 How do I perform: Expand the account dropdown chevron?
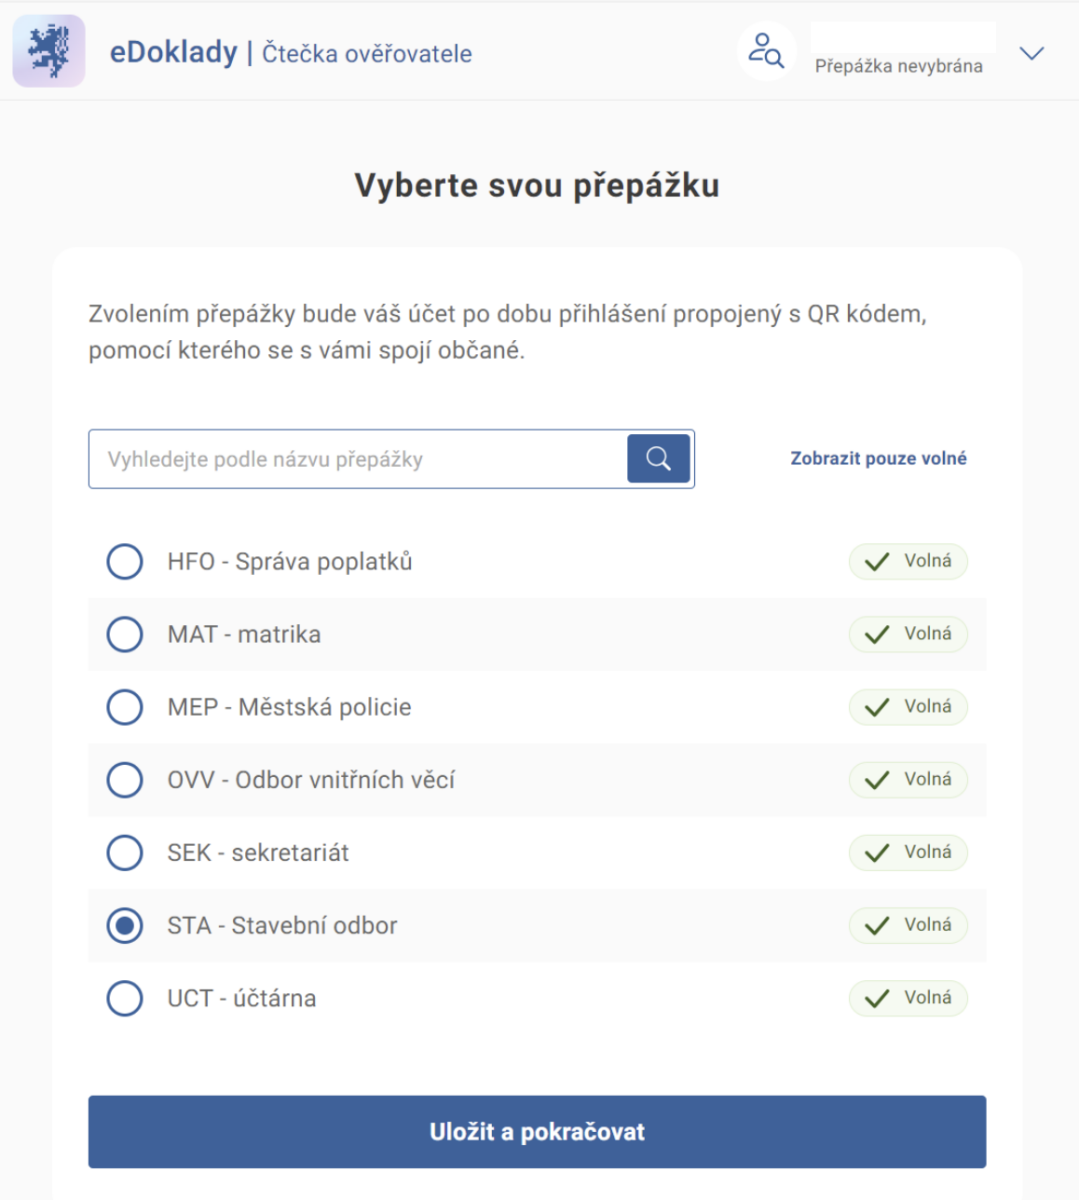coord(1031,53)
